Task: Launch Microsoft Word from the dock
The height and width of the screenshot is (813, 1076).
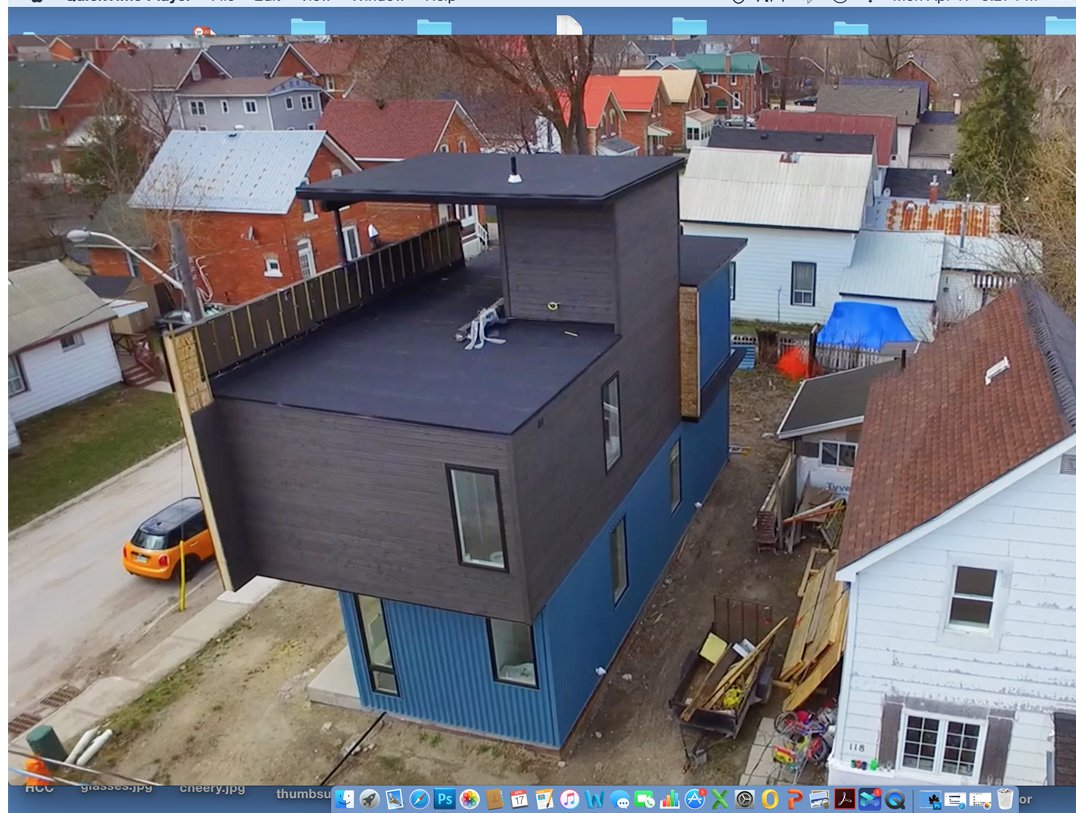Action: 594,799
